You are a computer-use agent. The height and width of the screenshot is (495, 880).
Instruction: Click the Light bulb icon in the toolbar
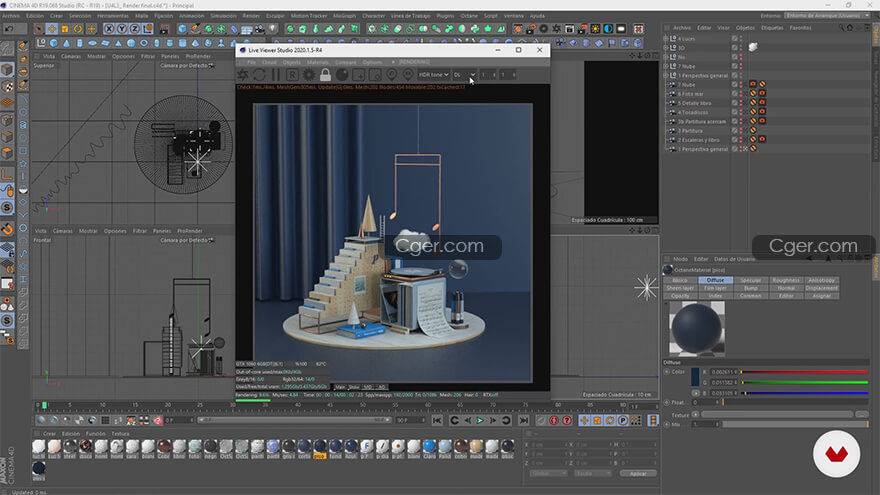tap(273, 29)
